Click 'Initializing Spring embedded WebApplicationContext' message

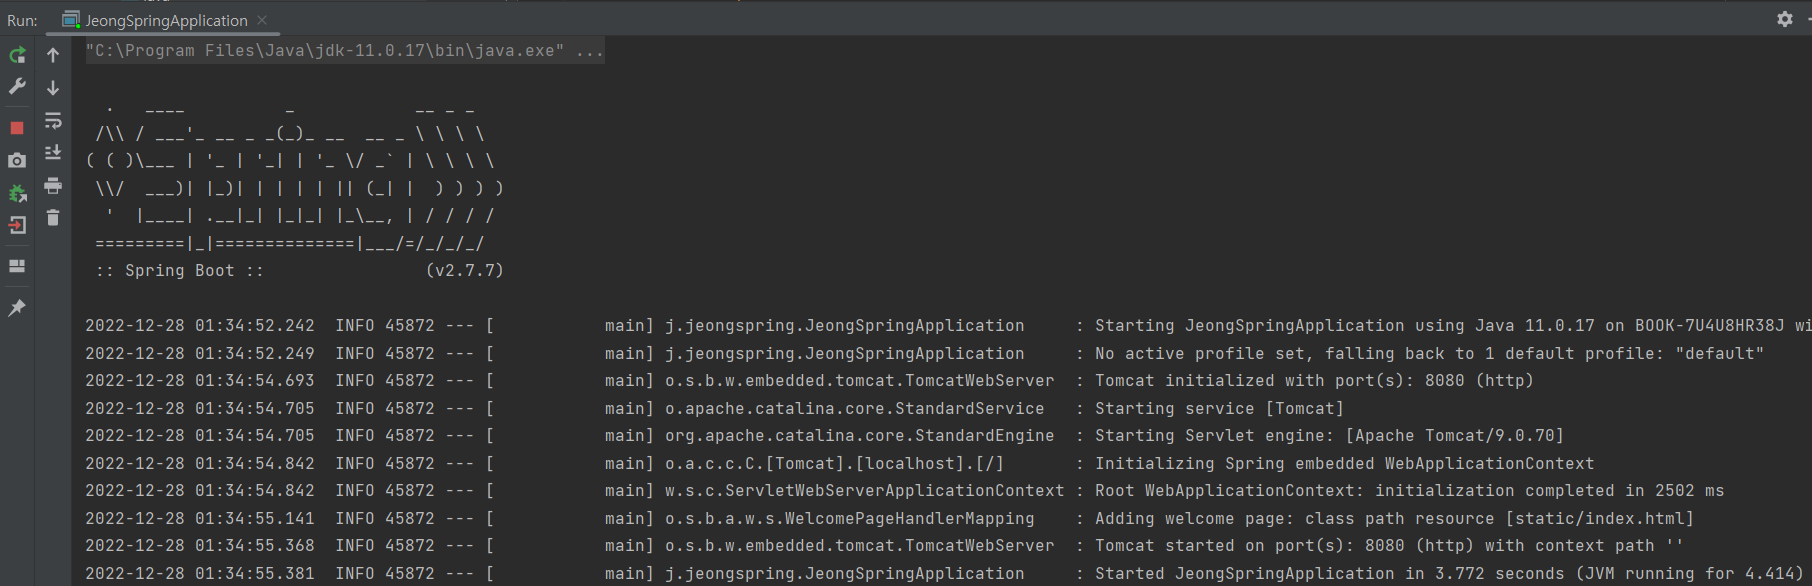click(1344, 464)
